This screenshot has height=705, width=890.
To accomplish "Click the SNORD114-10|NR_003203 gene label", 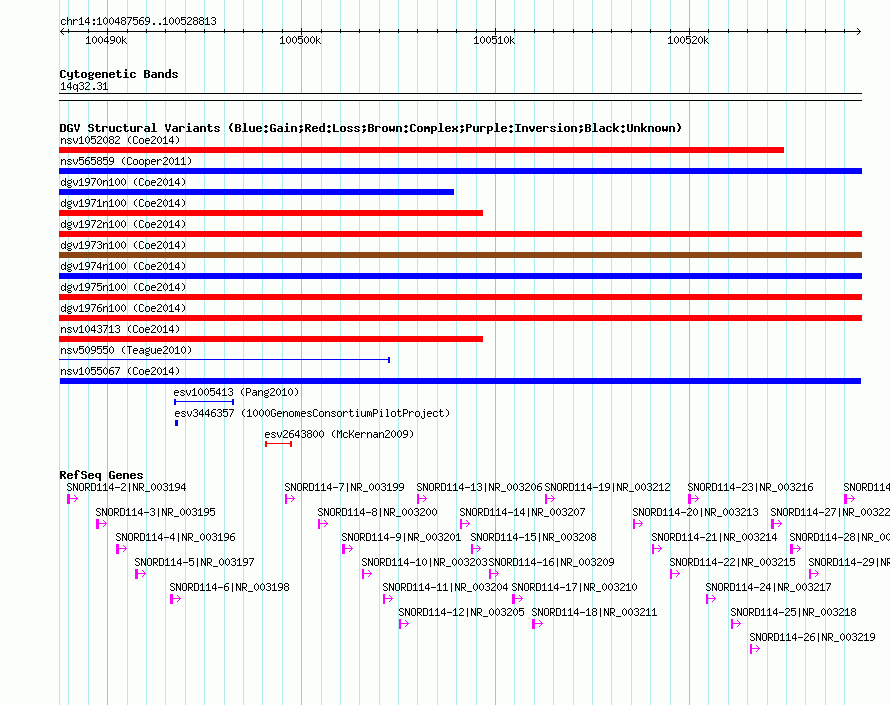I will click(425, 562).
